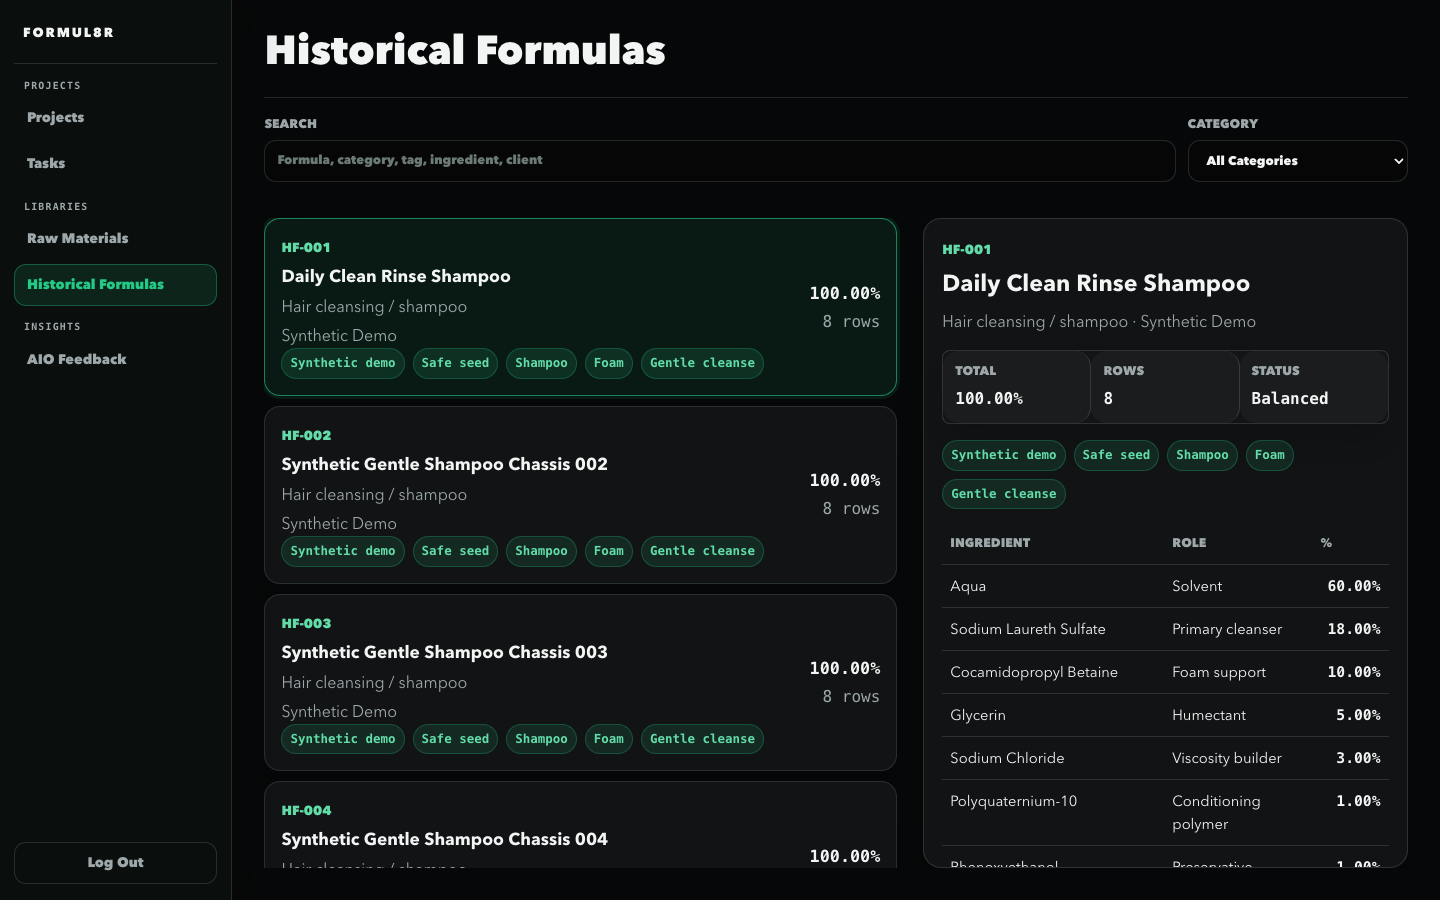Click Foam tag on HF-001 card
Viewport: 1440px width, 900px height.
[609, 363]
